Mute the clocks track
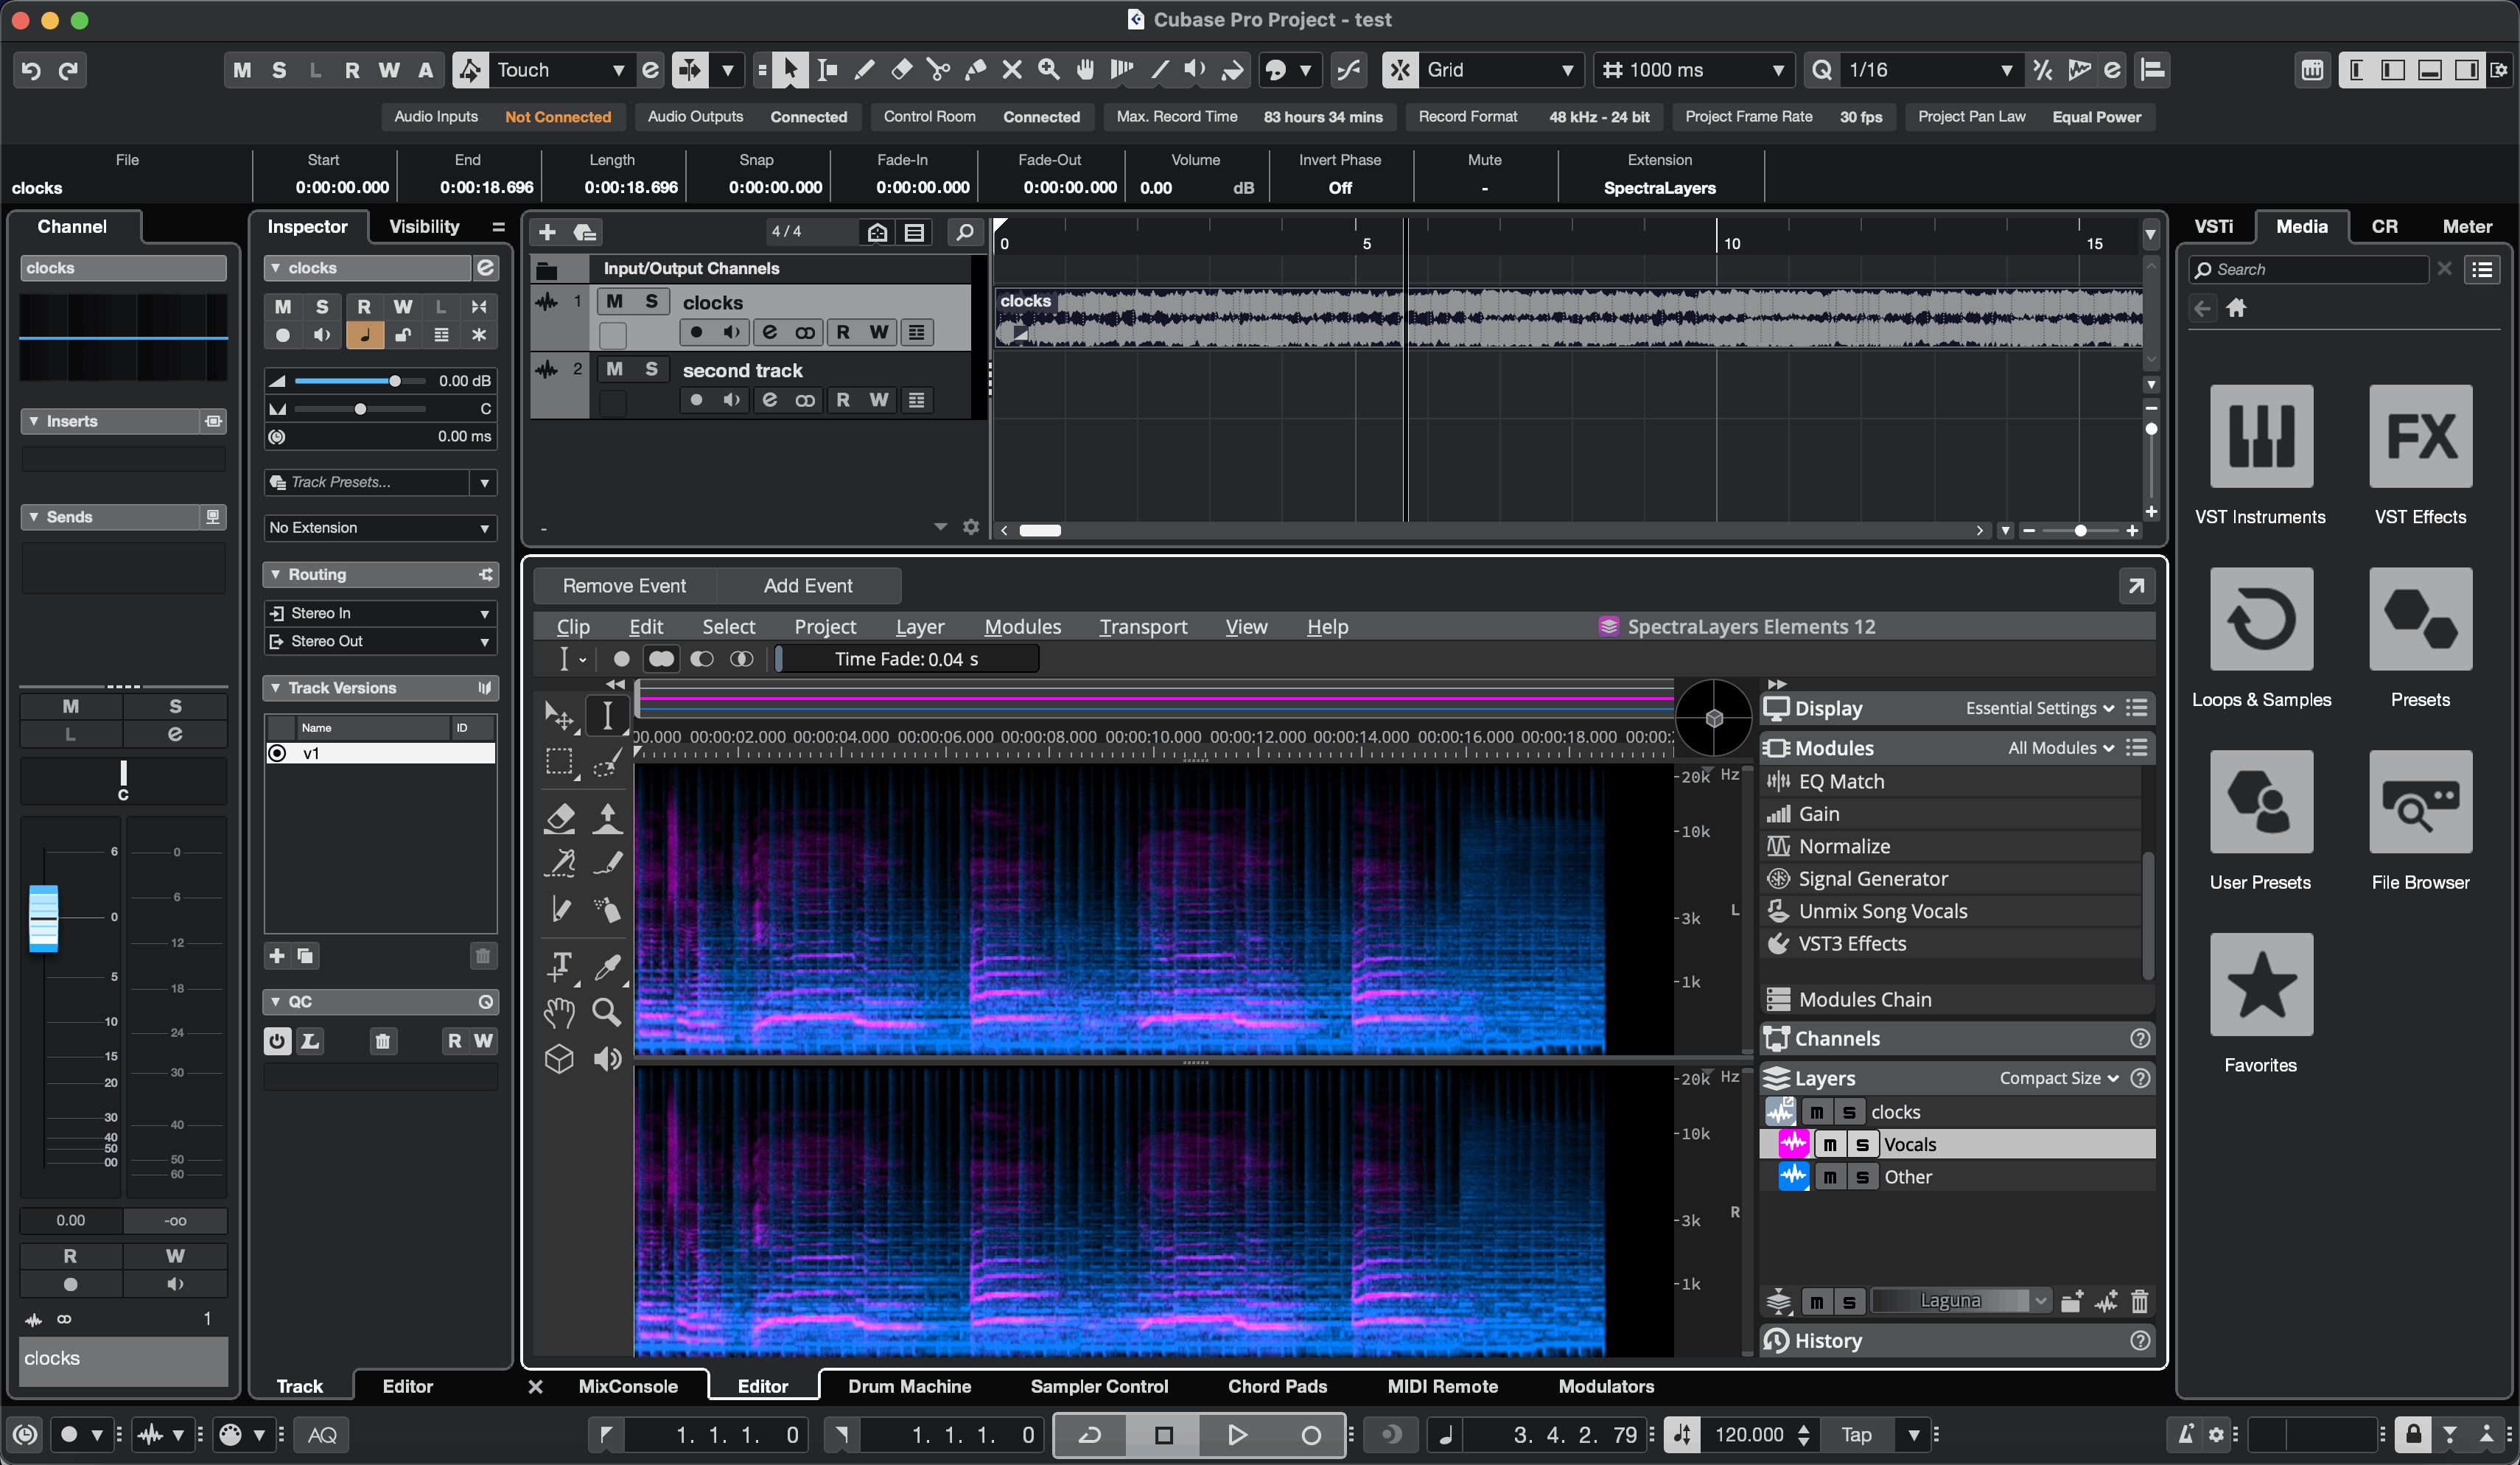Viewport: 2520px width, 1465px height. [612, 301]
